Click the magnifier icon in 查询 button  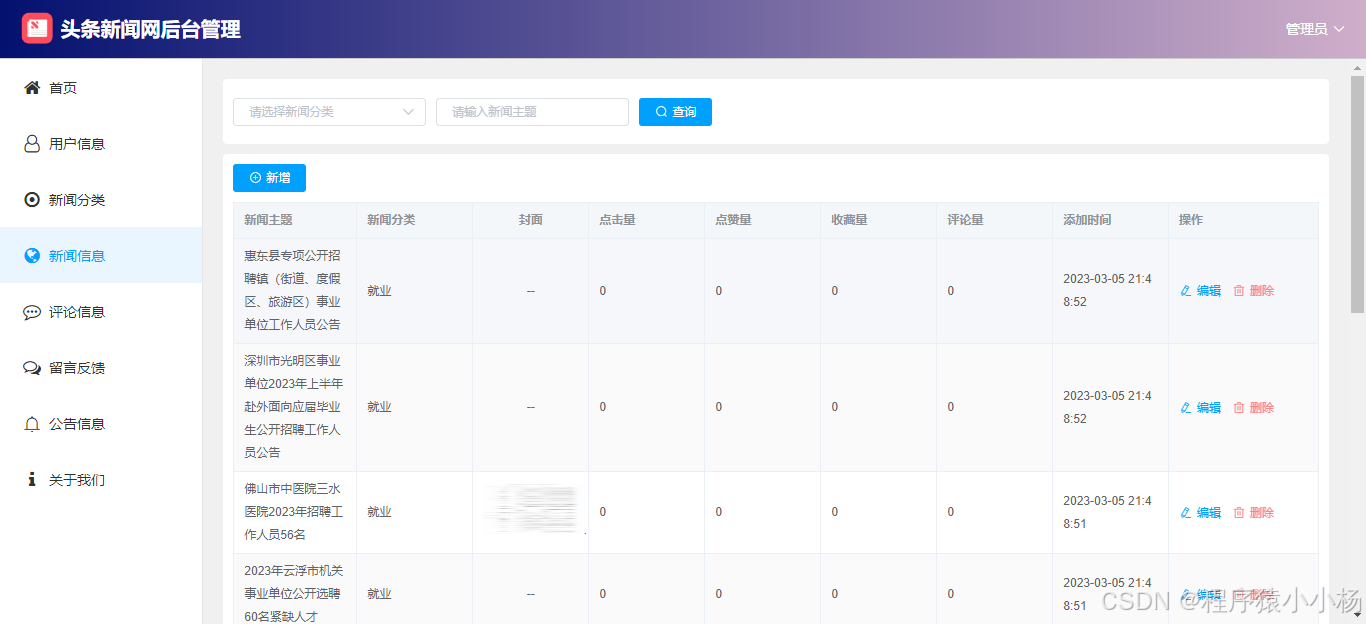pyautogui.click(x=661, y=112)
